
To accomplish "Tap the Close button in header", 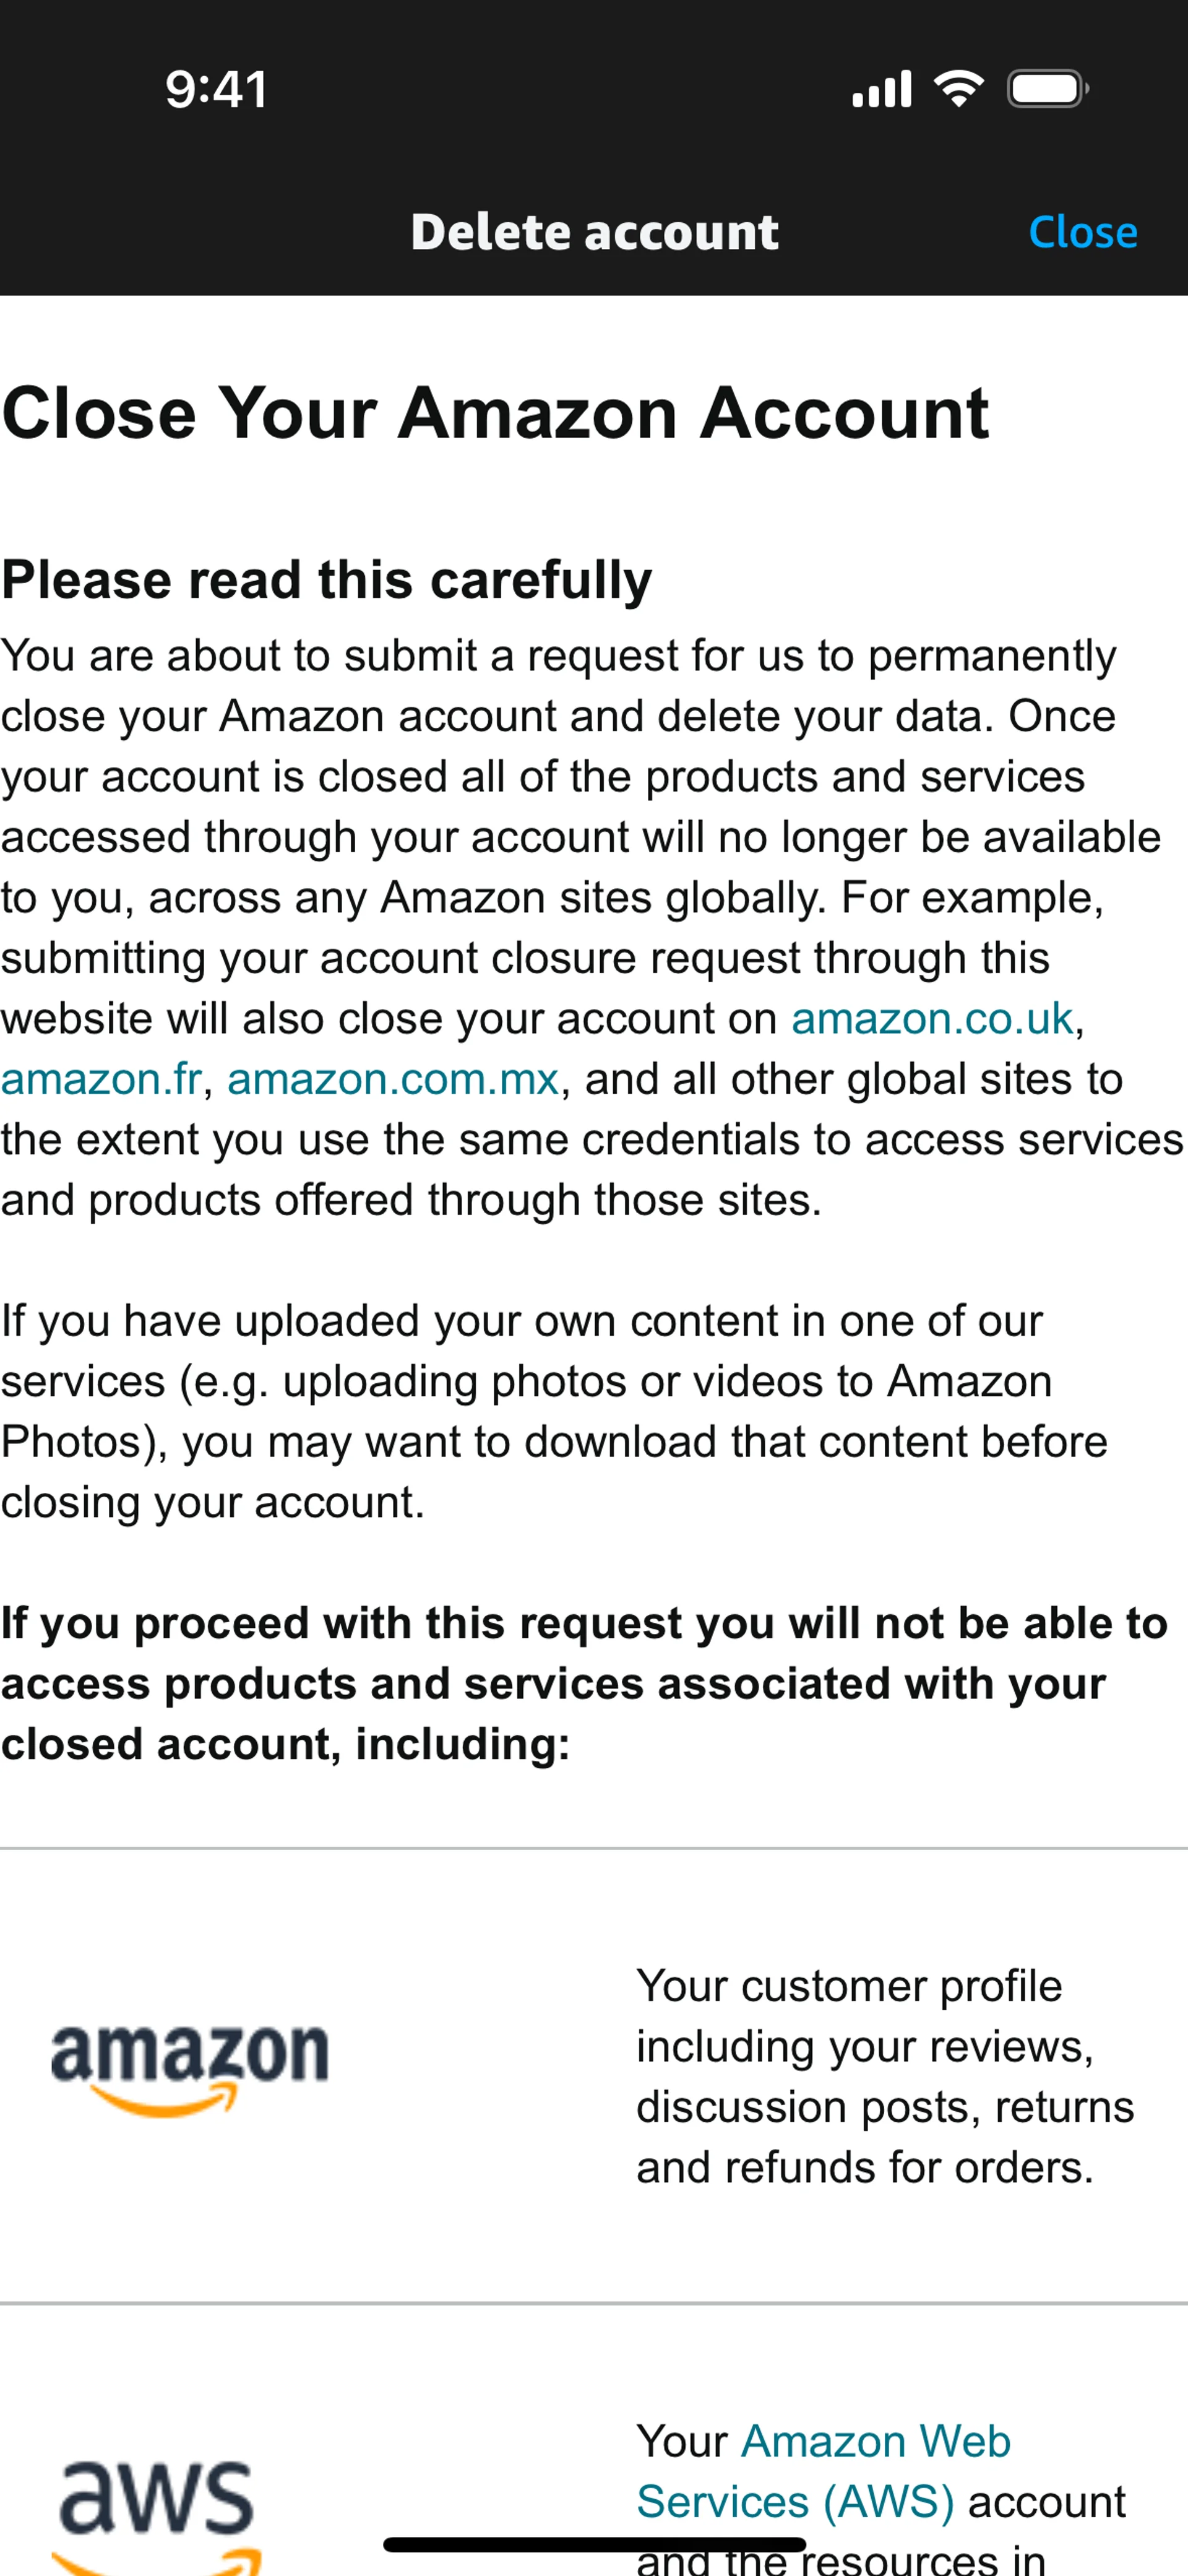I will pos(1082,232).
